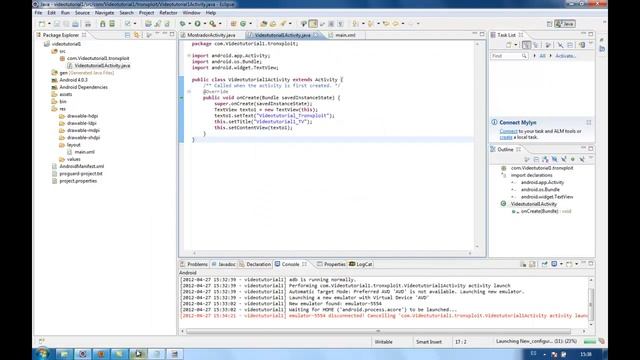Image resolution: width=640 pixels, height=360 pixels.
Task: Open the Navigate menu
Action: tap(104, 13)
